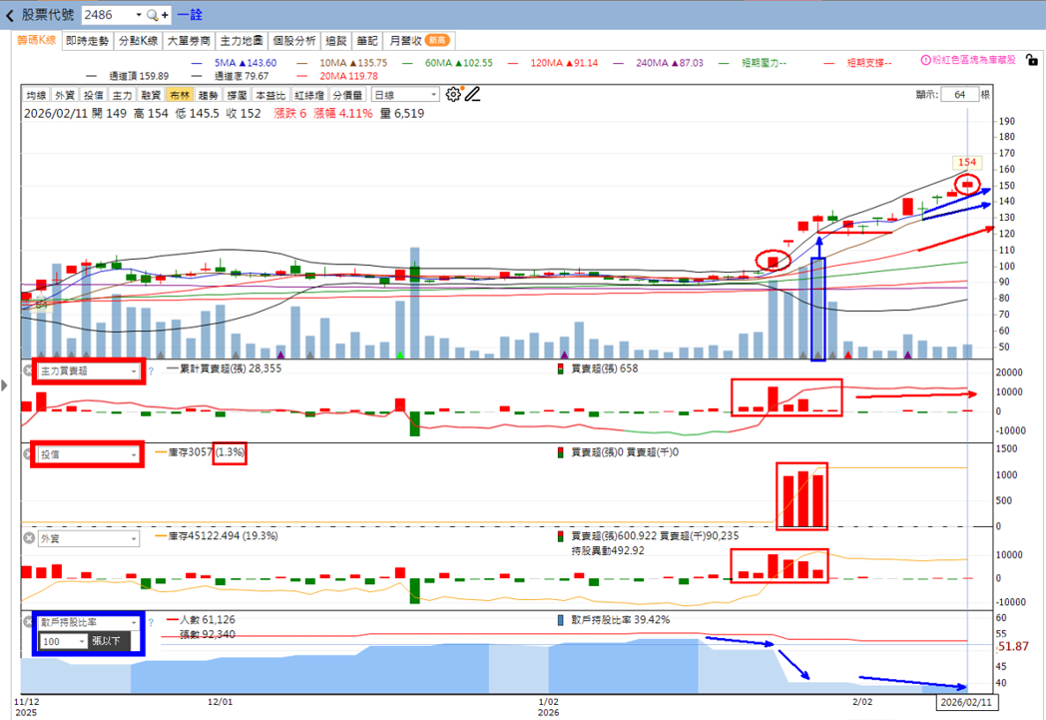Switch to the 追蹤 tab
The height and width of the screenshot is (720, 1046).
click(336, 41)
